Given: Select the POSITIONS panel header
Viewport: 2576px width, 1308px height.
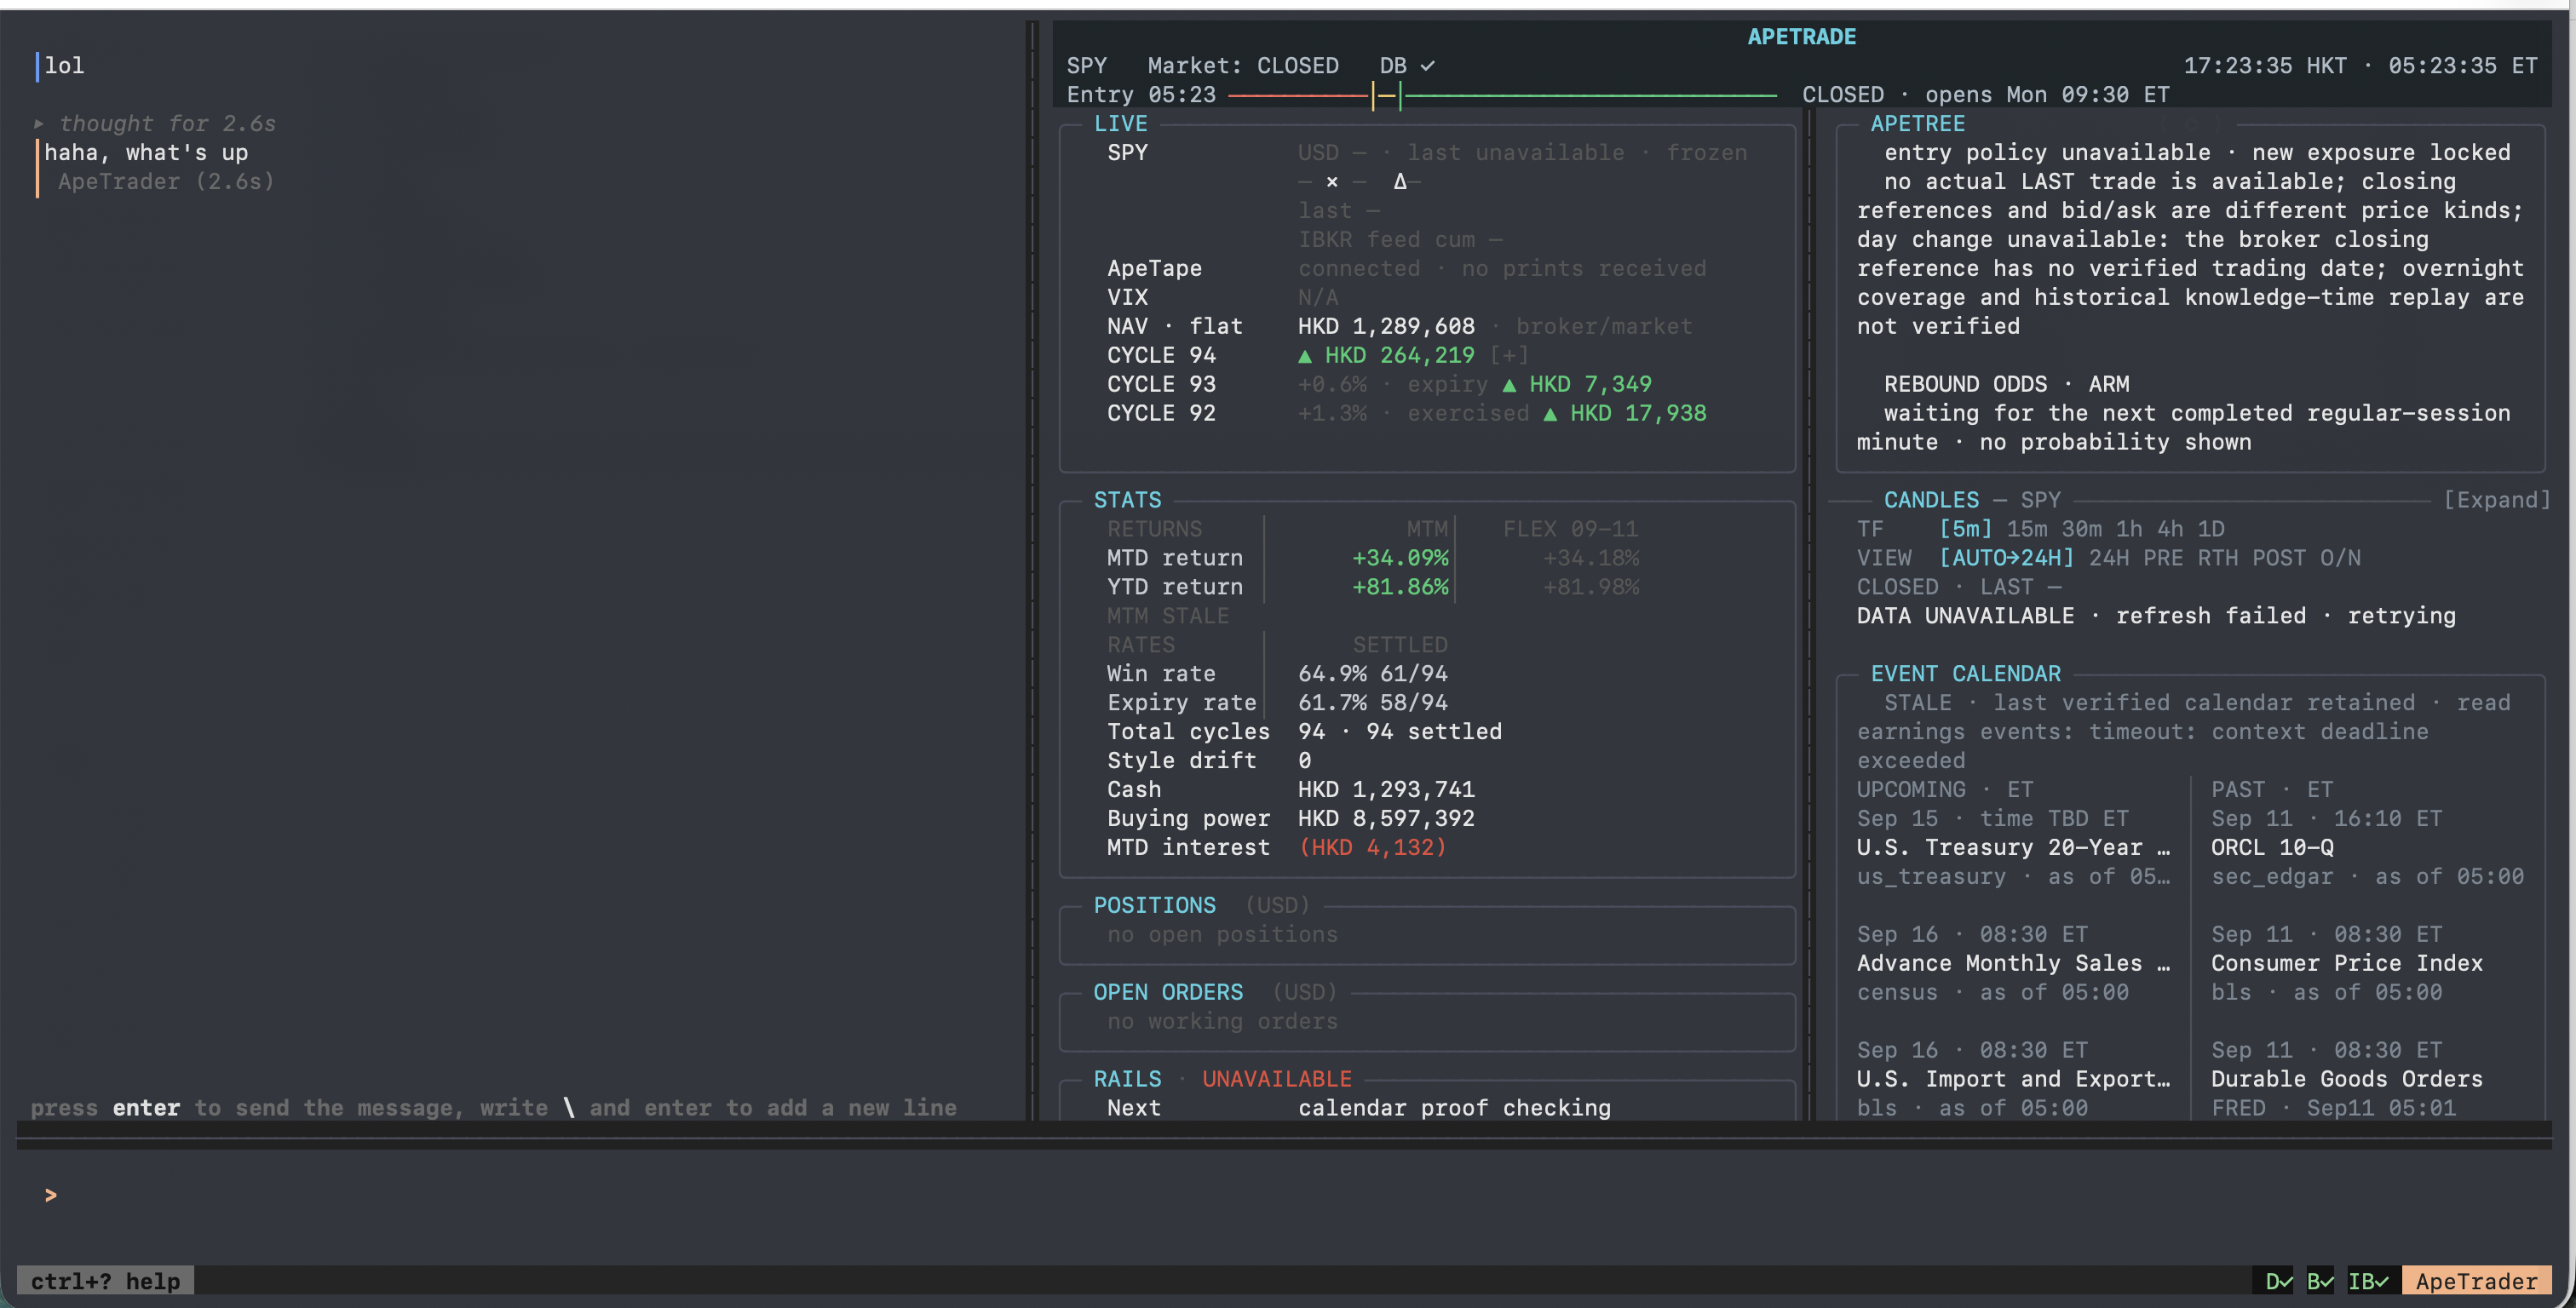Looking at the screenshot, I should tap(1154, 905).
